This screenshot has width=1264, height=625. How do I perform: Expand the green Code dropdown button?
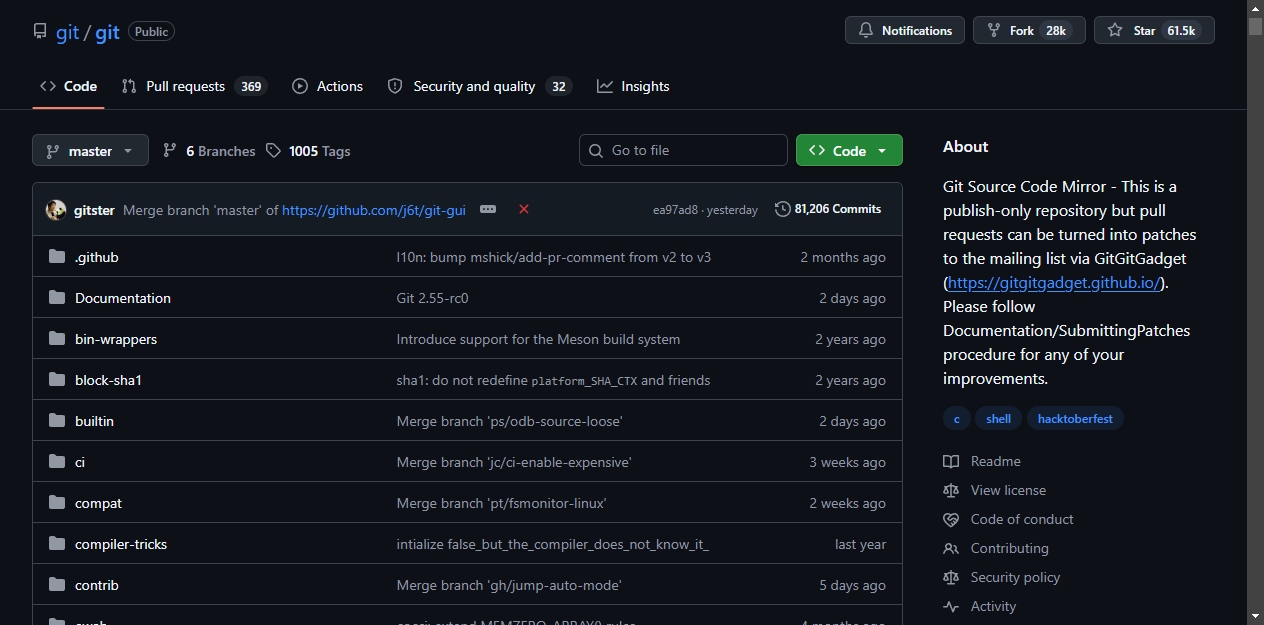click(x=849, y=150)
